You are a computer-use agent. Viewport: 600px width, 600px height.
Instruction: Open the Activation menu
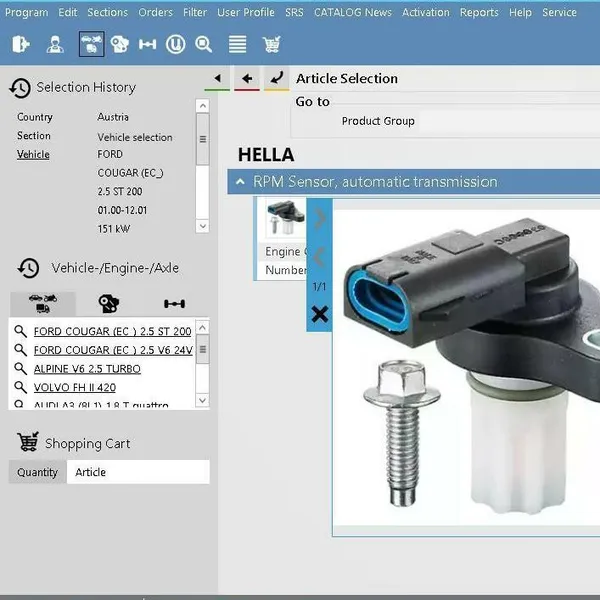(x=426, y=13)
